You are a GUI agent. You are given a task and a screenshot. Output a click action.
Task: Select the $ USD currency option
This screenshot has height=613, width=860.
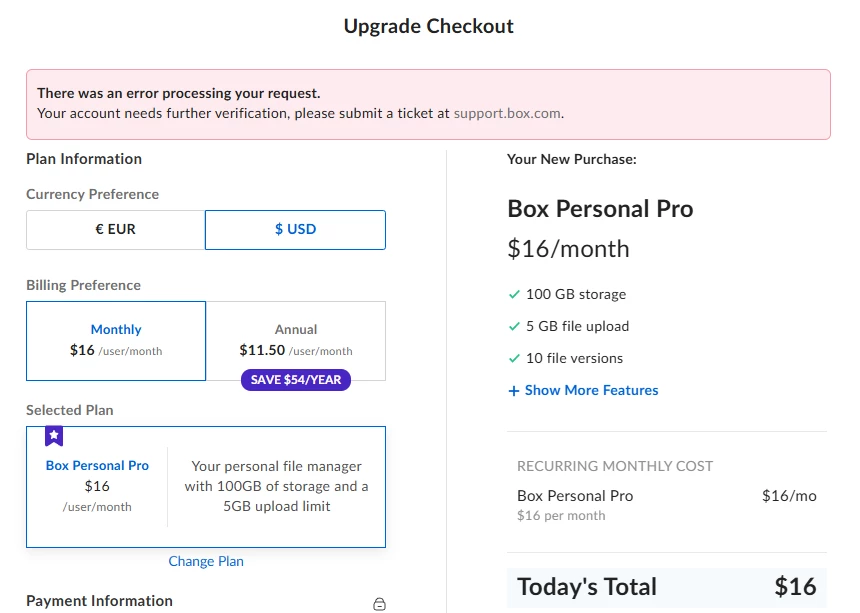tap(295, 230)
